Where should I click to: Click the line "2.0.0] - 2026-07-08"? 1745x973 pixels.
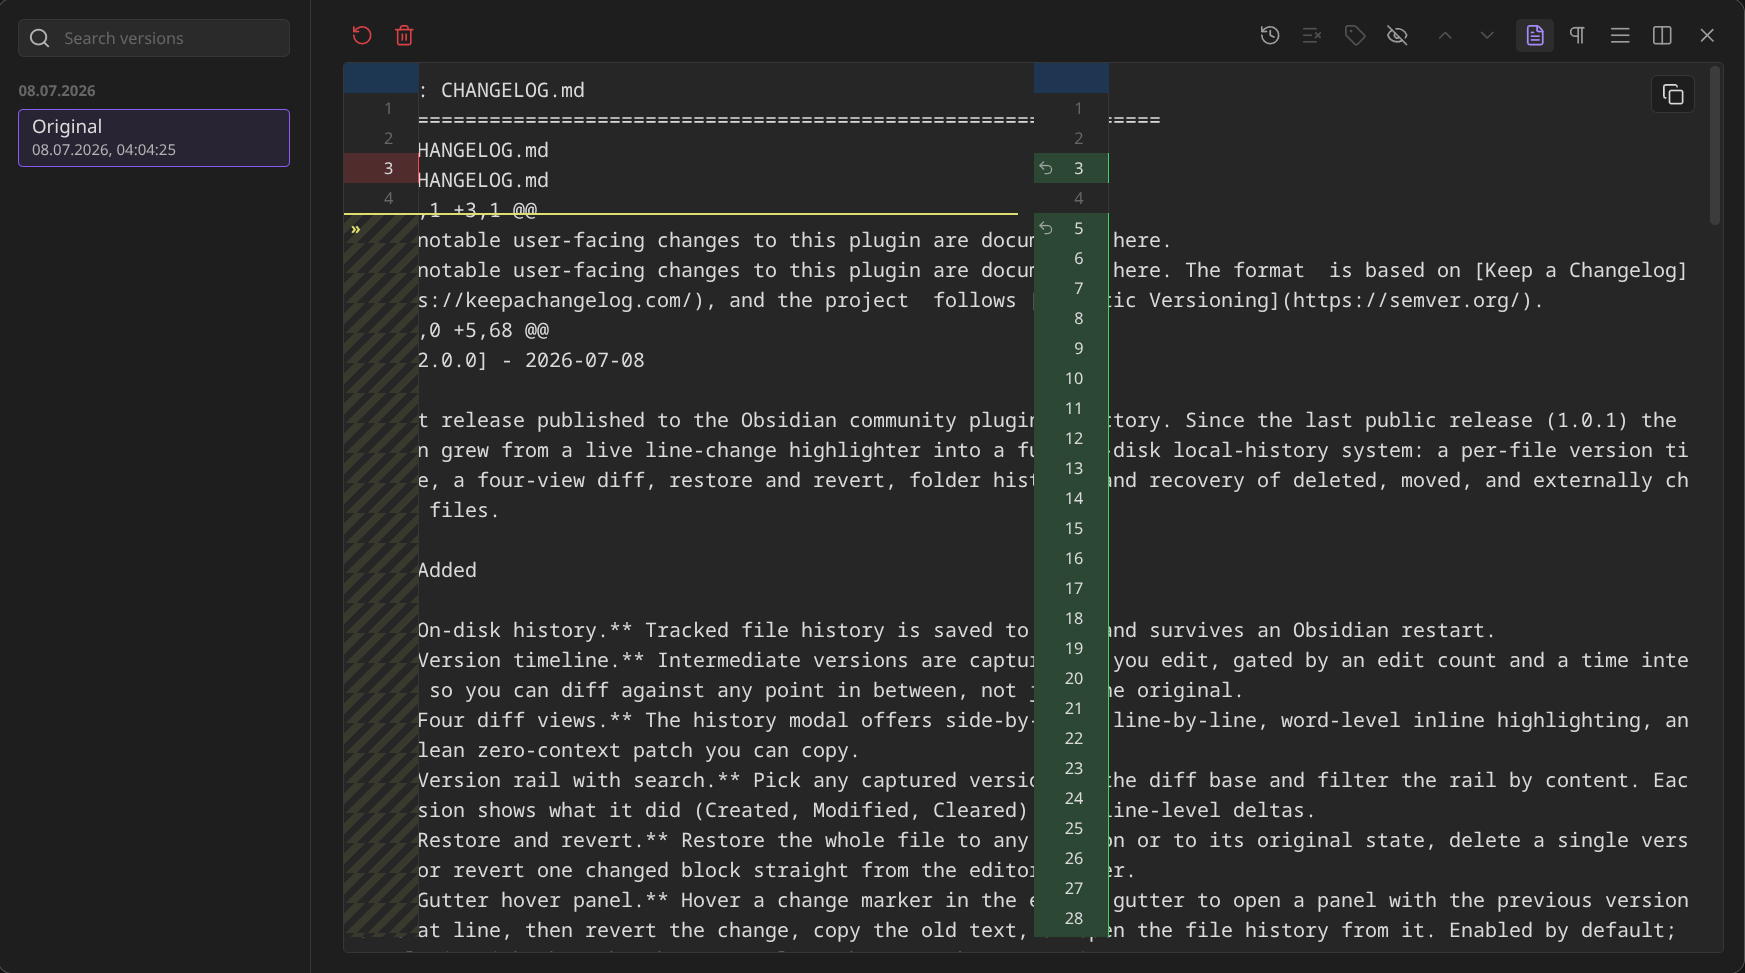click(531, 360)
